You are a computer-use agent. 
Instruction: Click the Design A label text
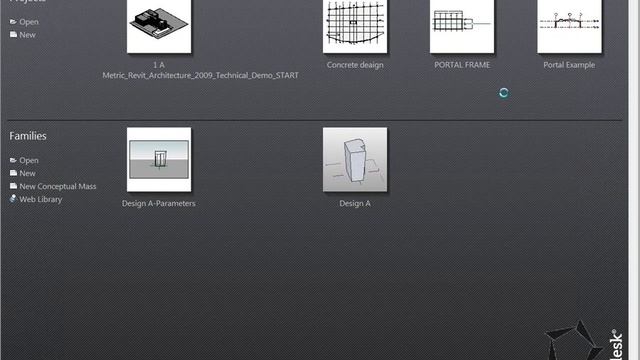(x=355, y=203)
